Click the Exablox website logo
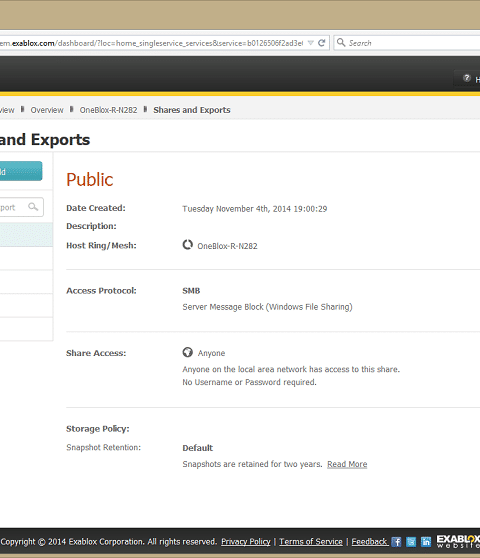Viewport: 480px width, 558px height. (458, 541)
